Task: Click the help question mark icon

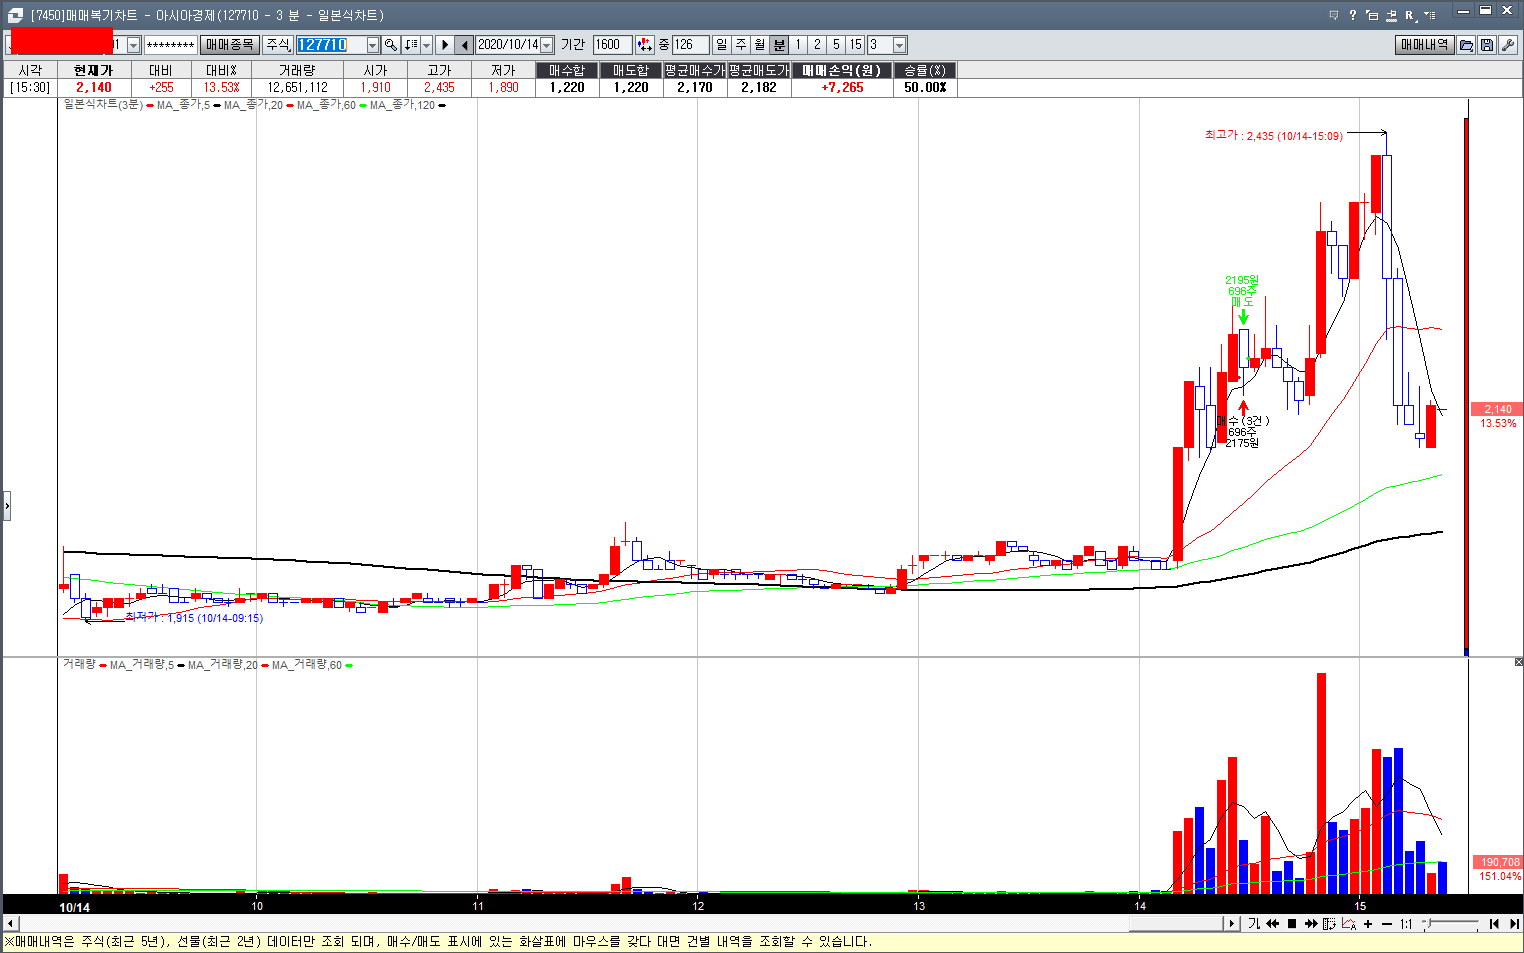Action: click(x=1353, y=15)
